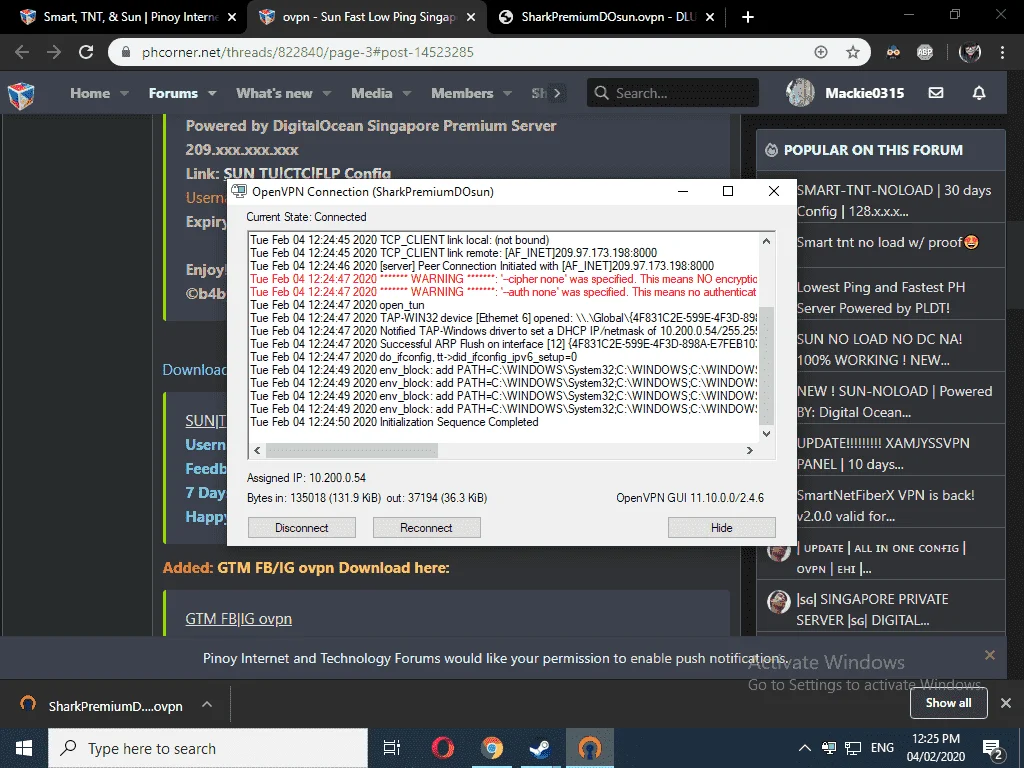Open SmartNetFiberX VPN is back thread
1024x768 pixels.
886,505
